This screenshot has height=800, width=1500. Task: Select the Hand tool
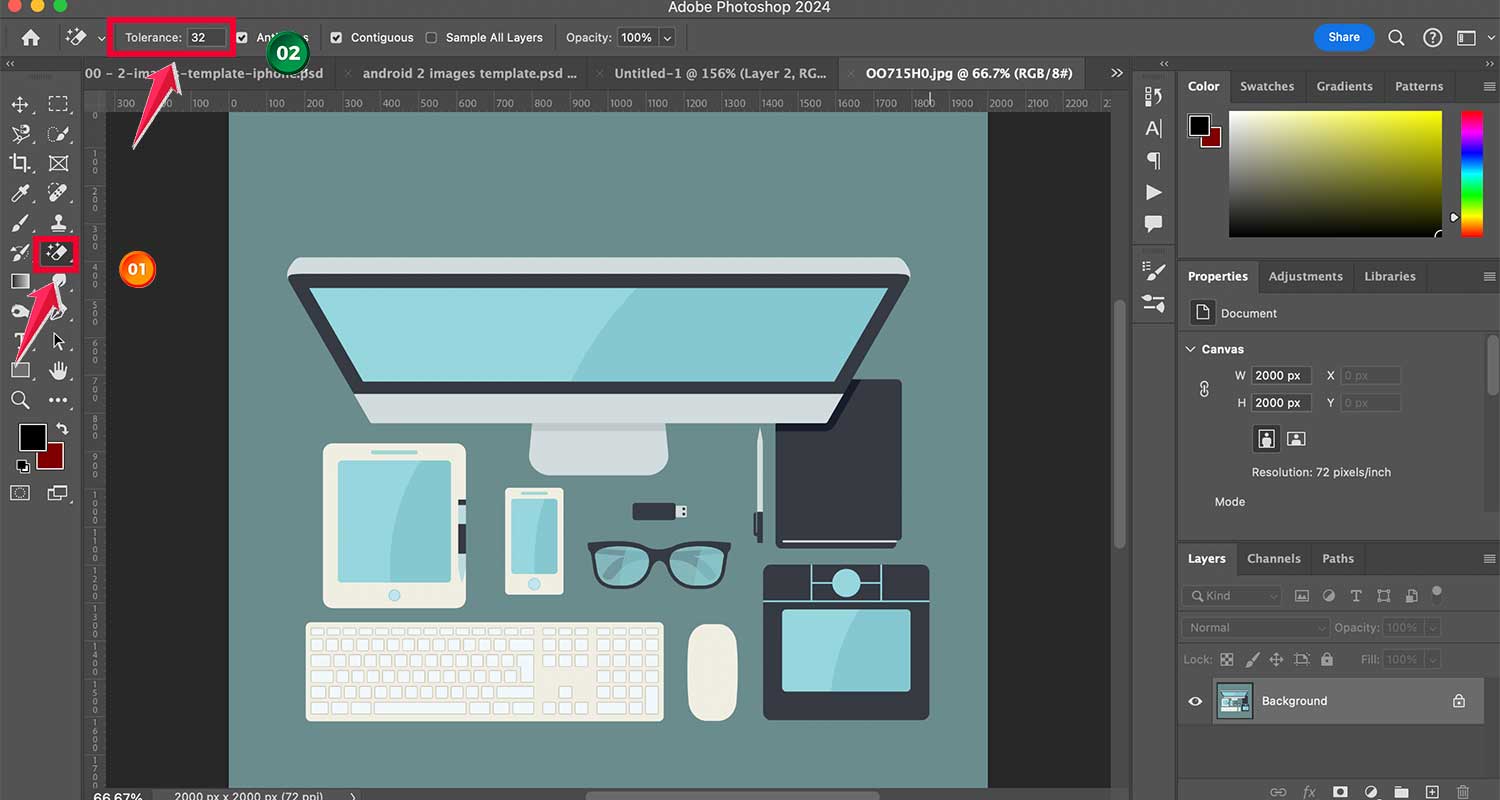(x=58, y=371)
